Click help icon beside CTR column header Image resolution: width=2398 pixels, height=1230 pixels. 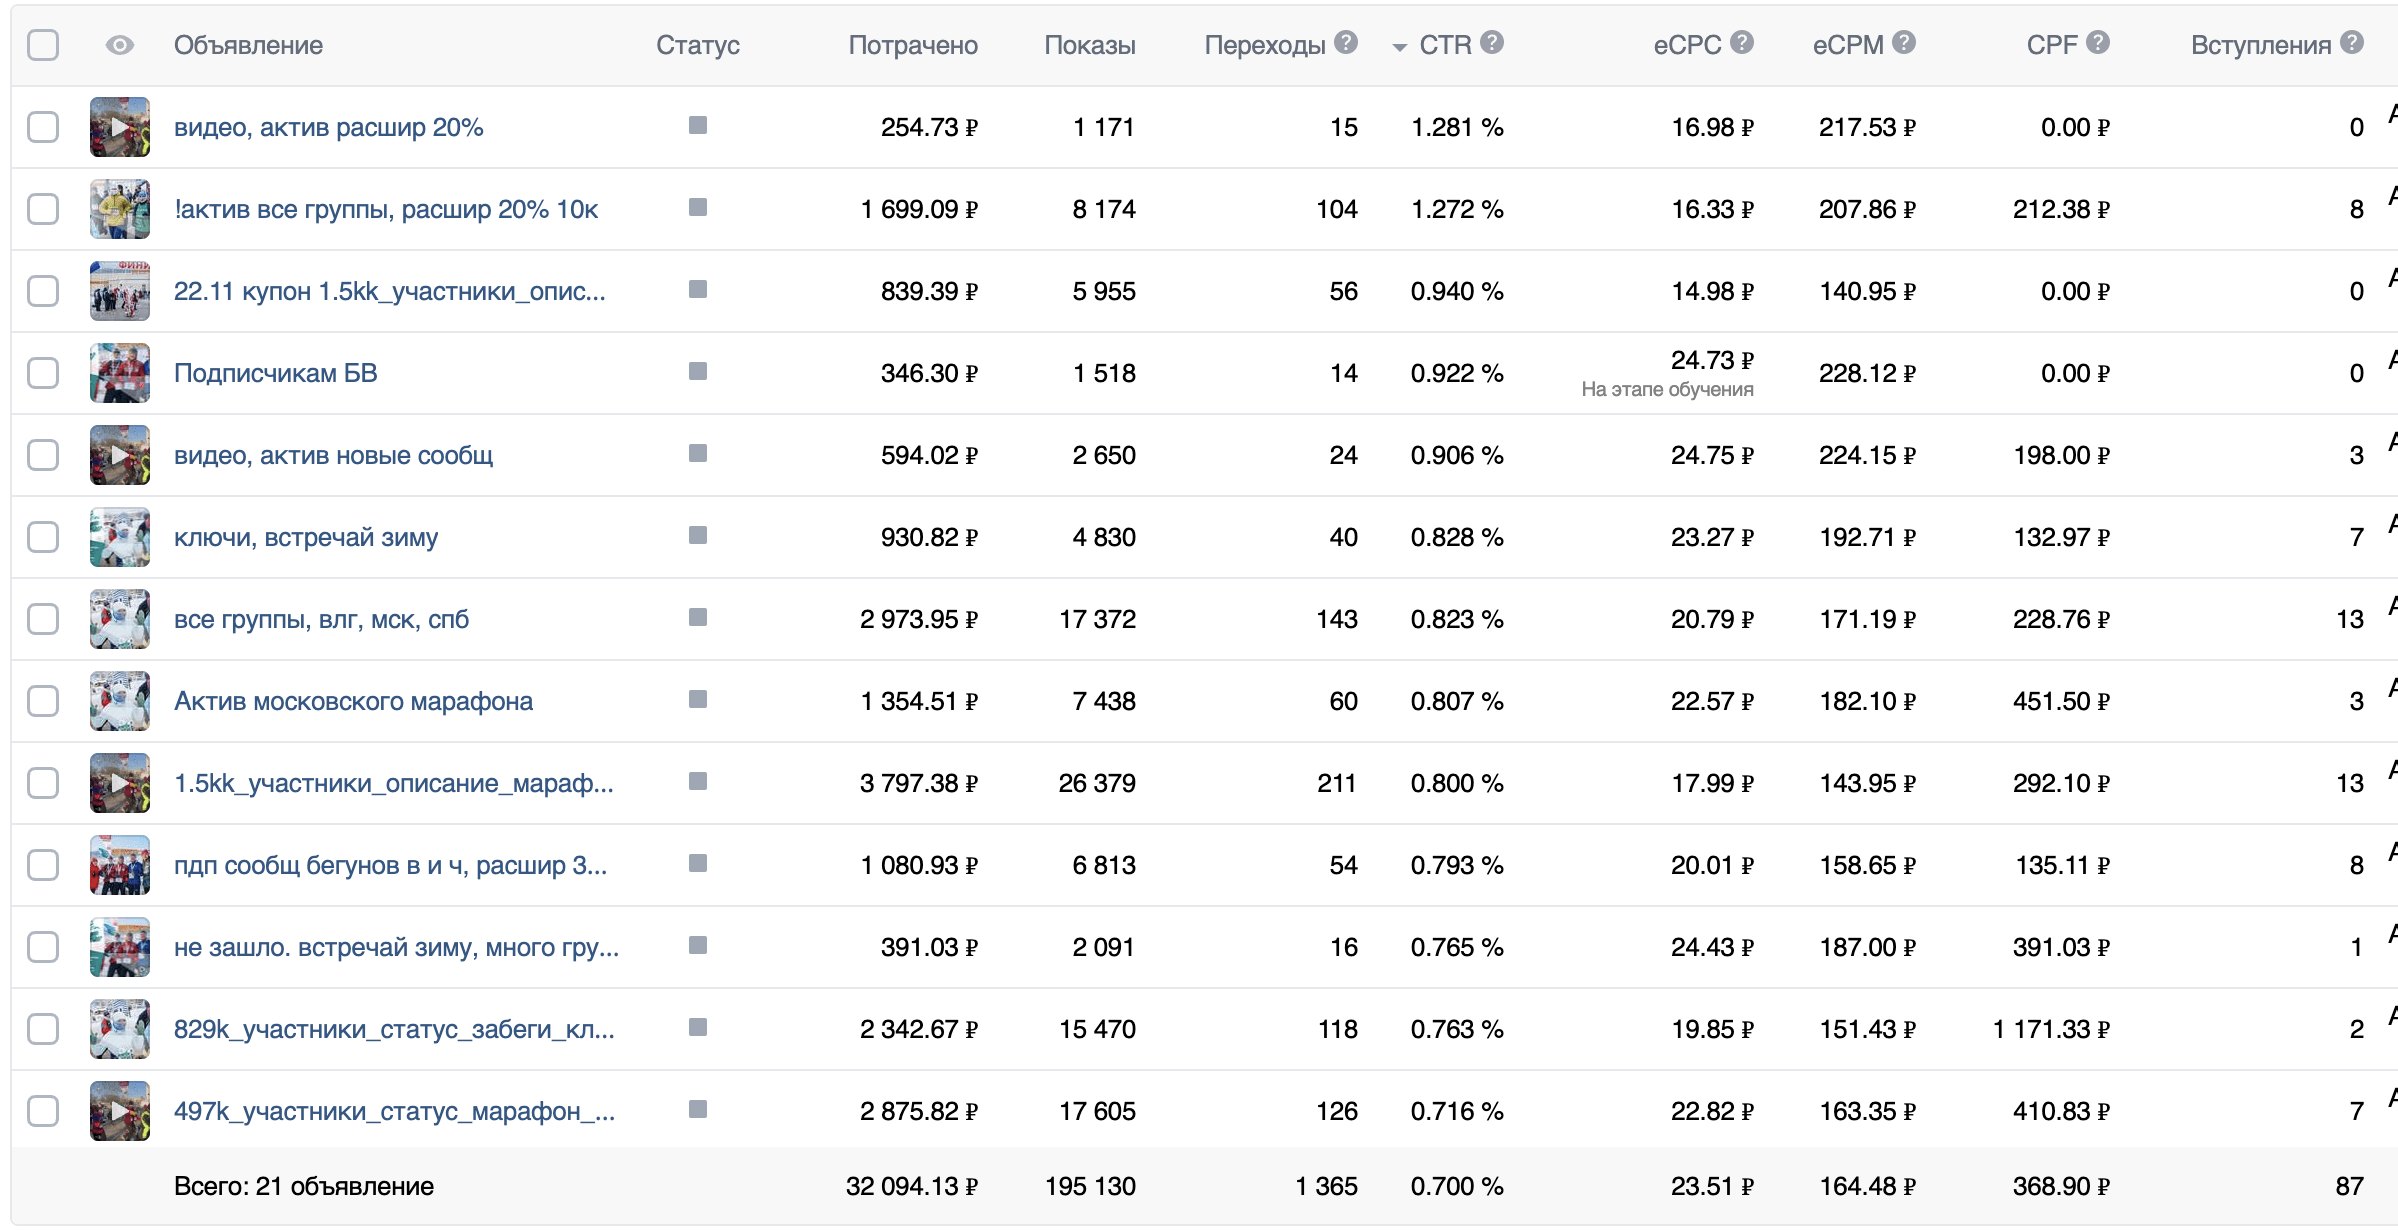pyautogui.click(x=1492, y=43)
